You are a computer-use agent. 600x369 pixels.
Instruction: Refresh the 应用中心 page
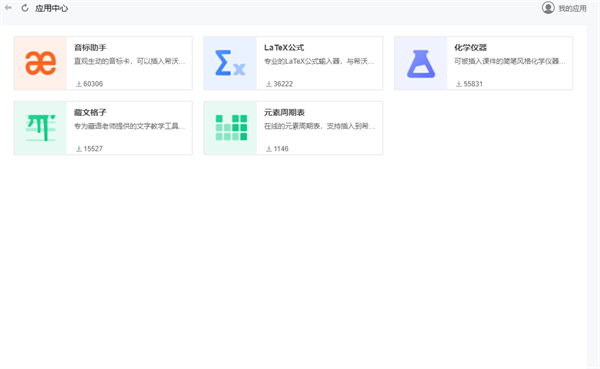(x=25, y=8)
